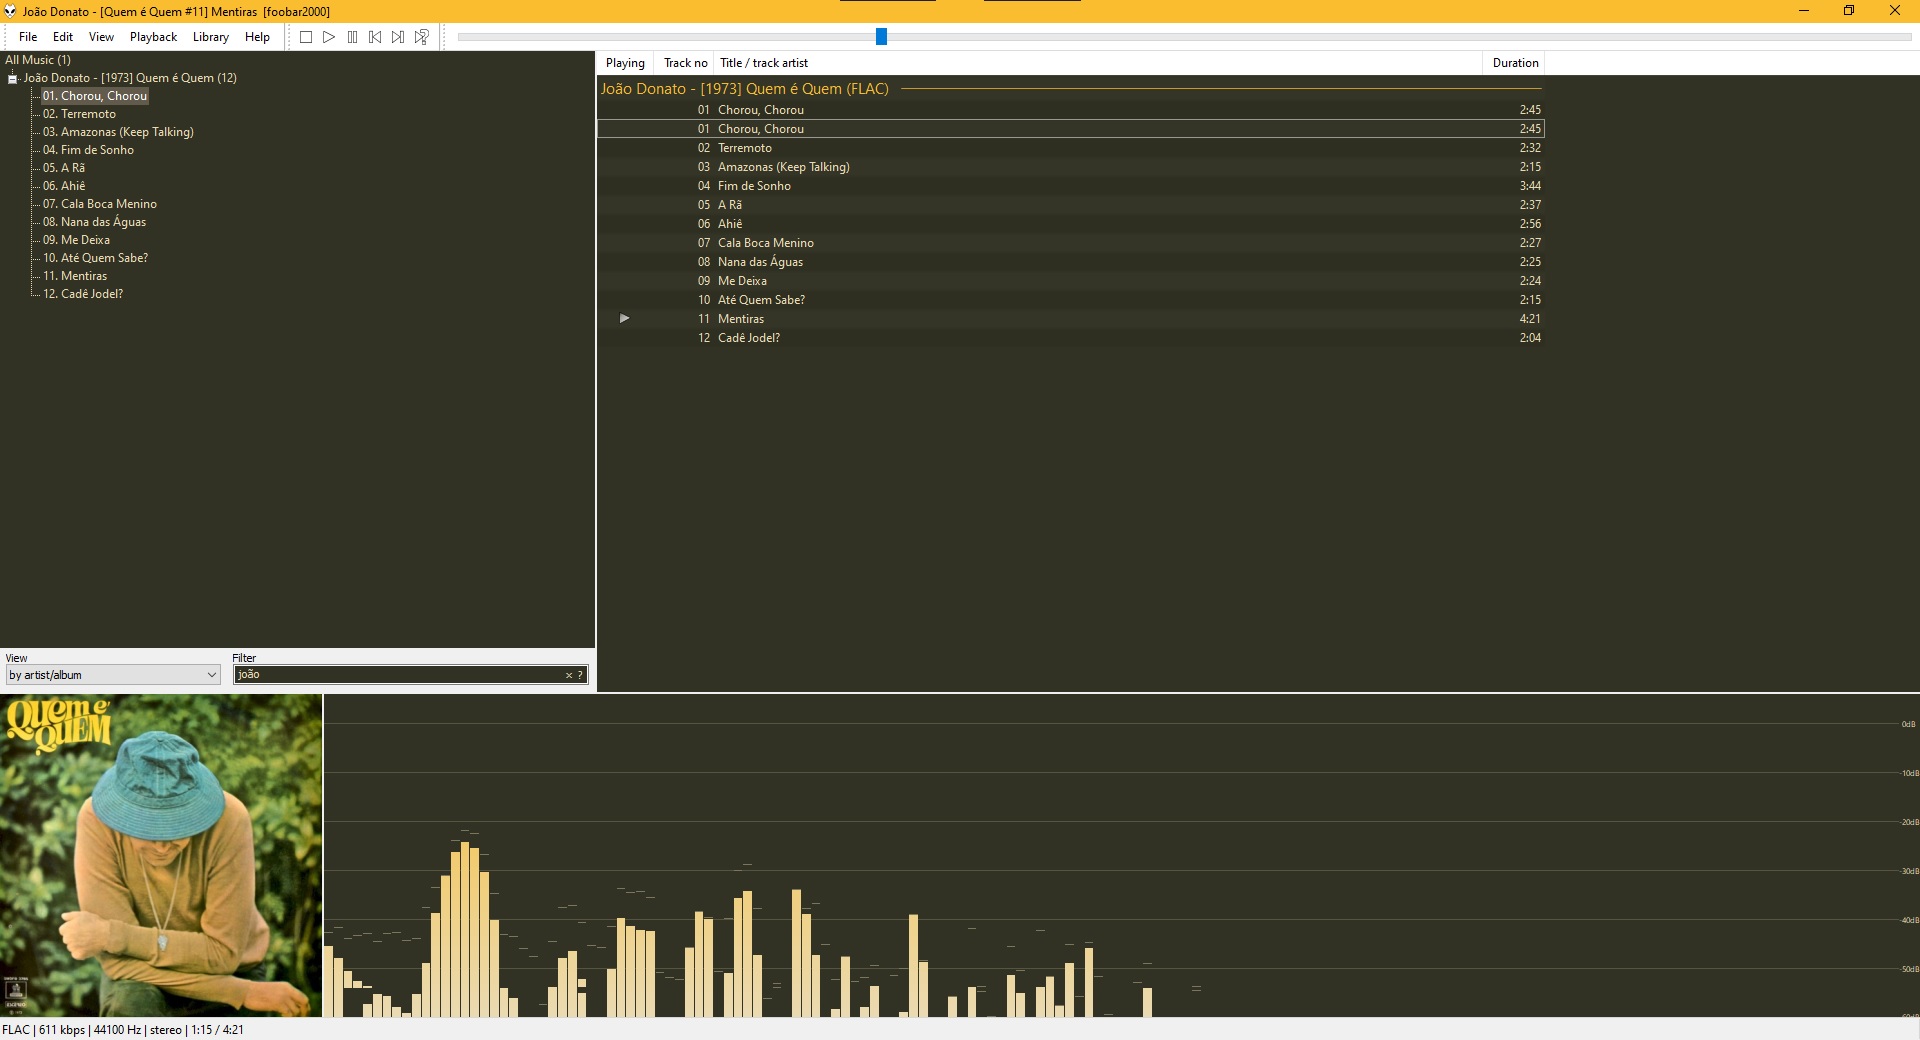Screen dimensions: 1920x1040
Task: Select '03. Amazonas (Keep Talking)' tree item
Action: pos(118,132)
